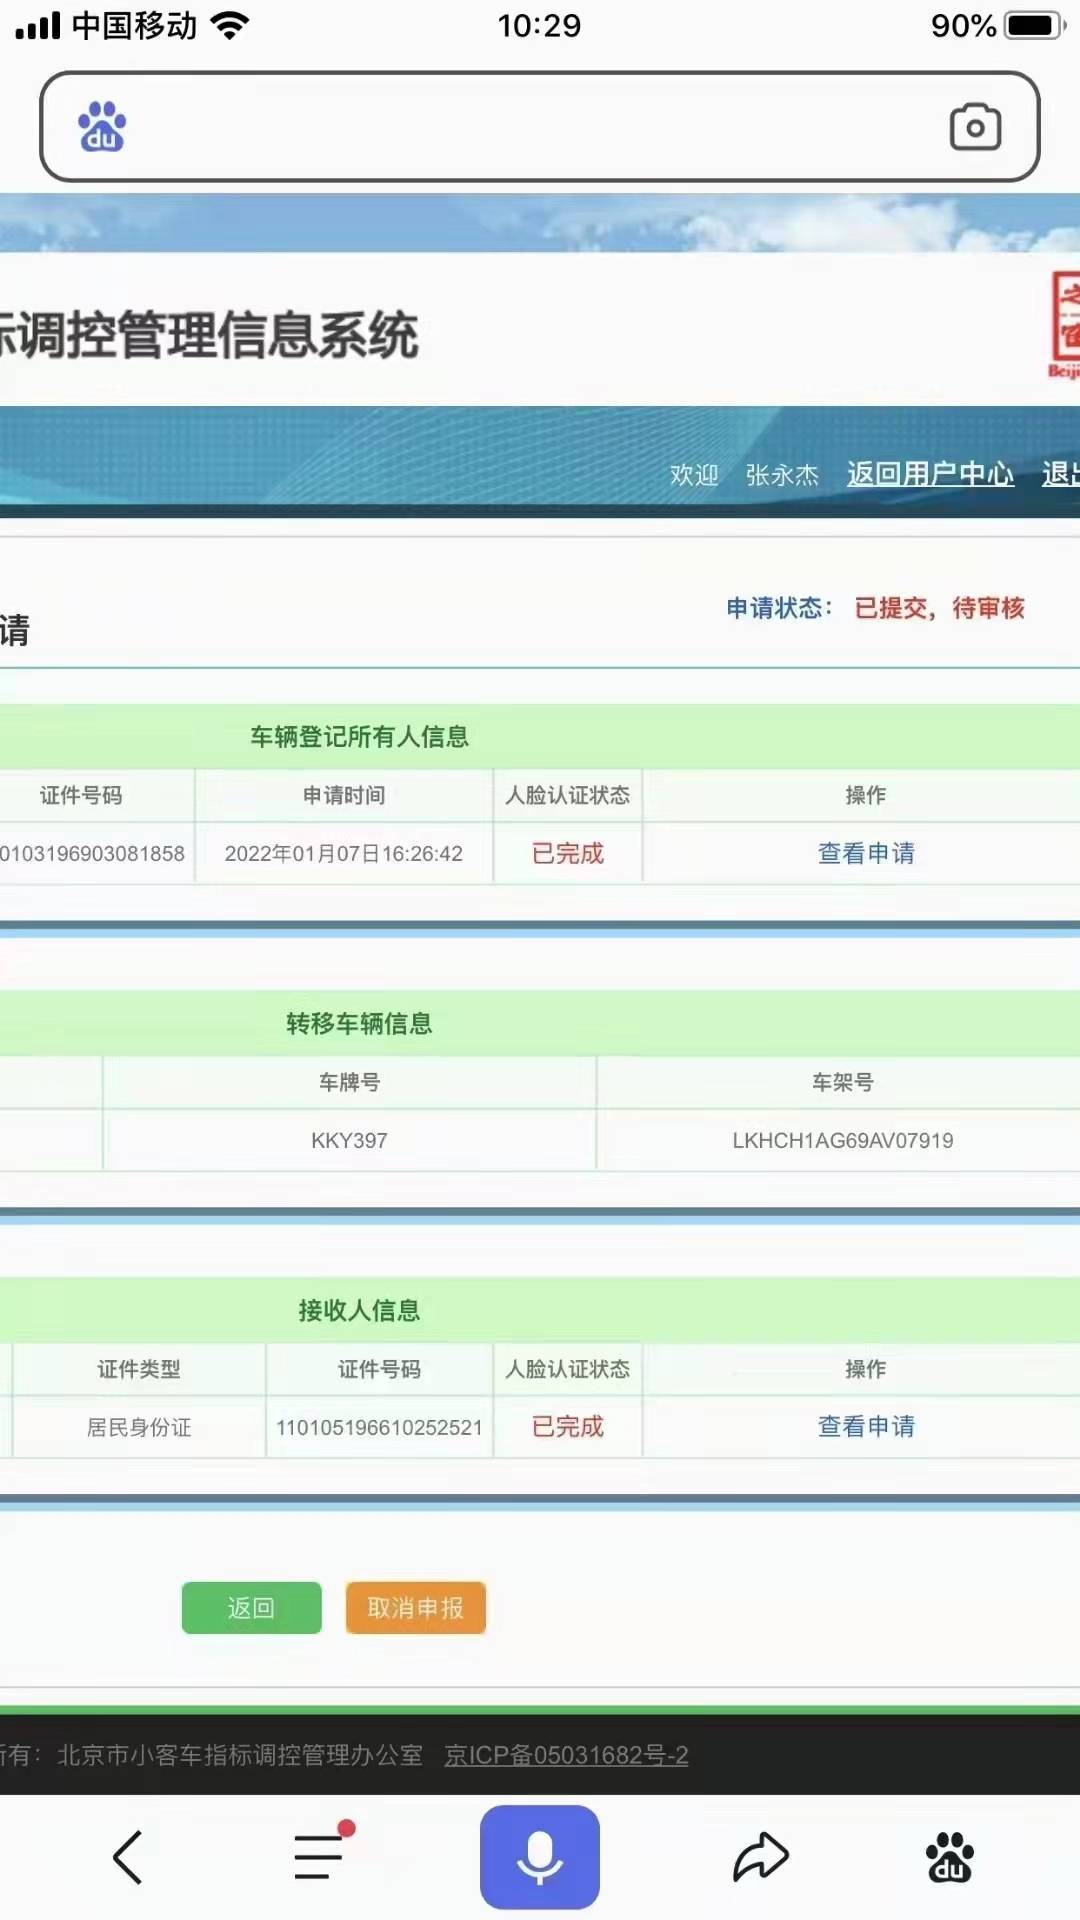This screenshot has height=1920, width=1080.
Task: Select application time 2022年01月07日16:26:42
Action: click(x=344, y=853)
